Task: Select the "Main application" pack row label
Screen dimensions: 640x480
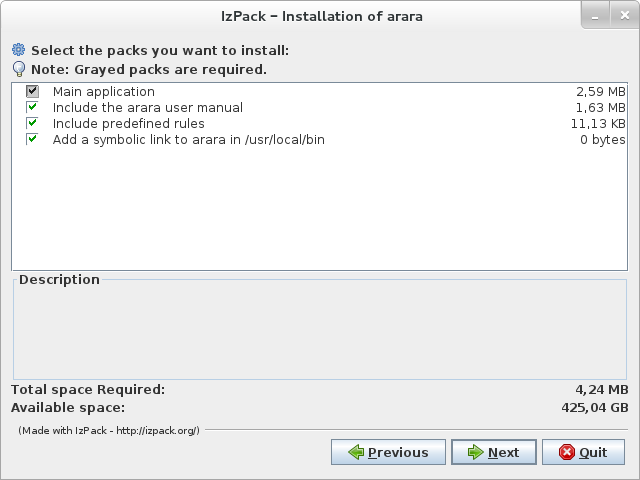Action: pos(103,92)
